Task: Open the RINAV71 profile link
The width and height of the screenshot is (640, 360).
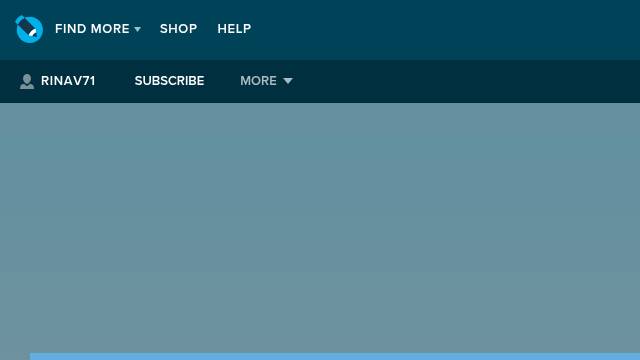Action: coord(68,81)
